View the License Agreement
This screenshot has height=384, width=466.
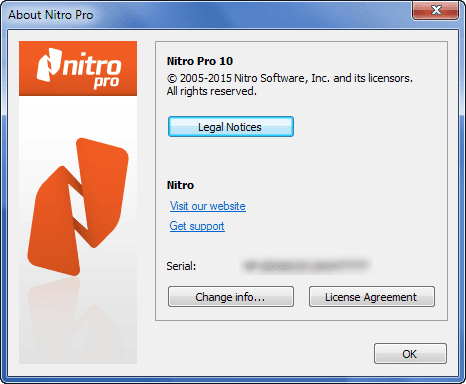tap(372, 297)
